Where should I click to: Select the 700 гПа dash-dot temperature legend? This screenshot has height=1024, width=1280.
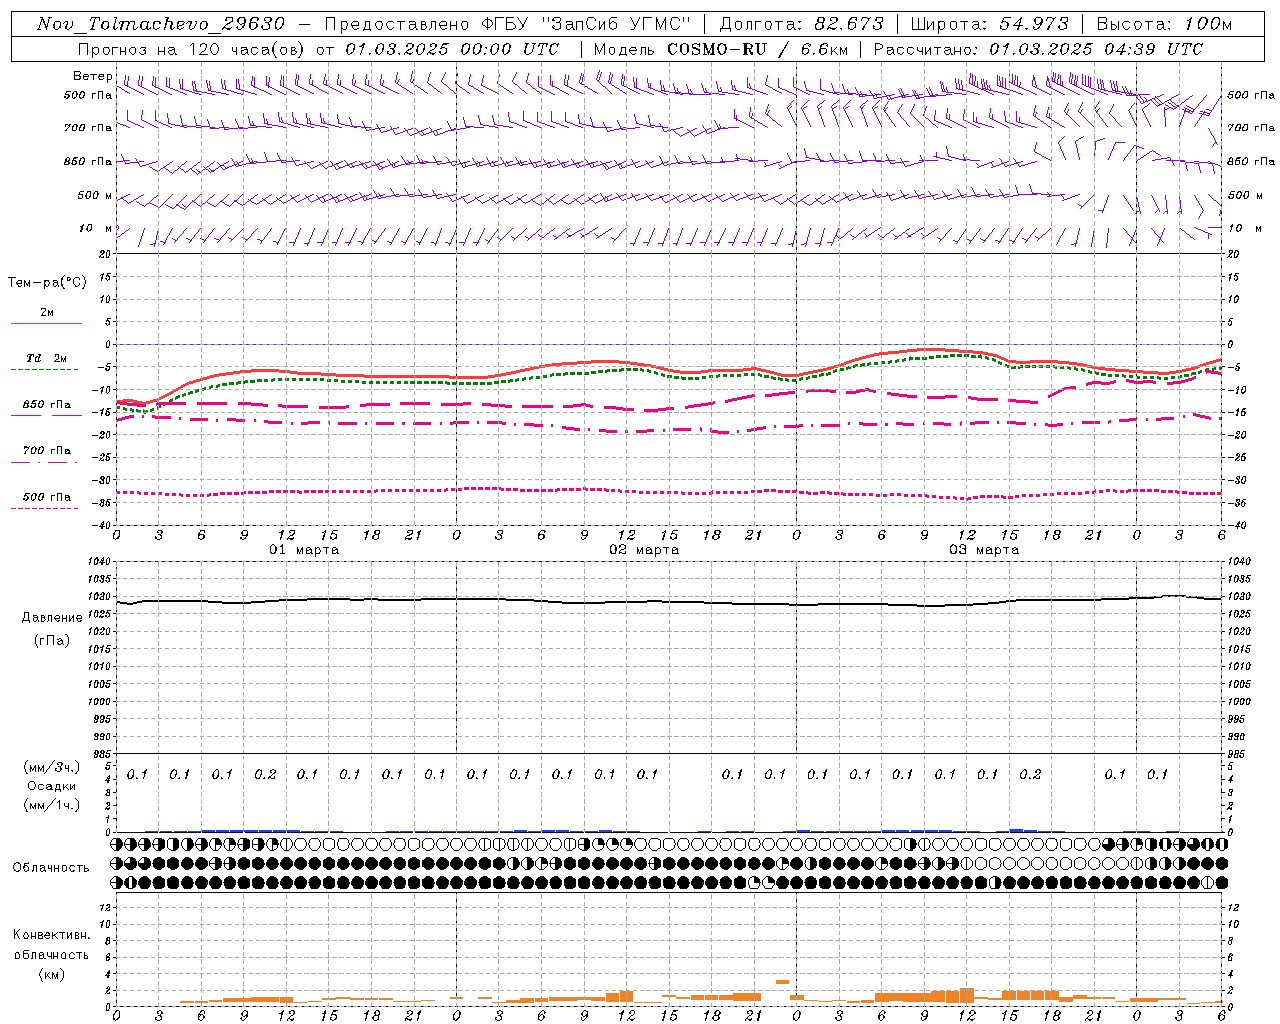pos(46,455)
